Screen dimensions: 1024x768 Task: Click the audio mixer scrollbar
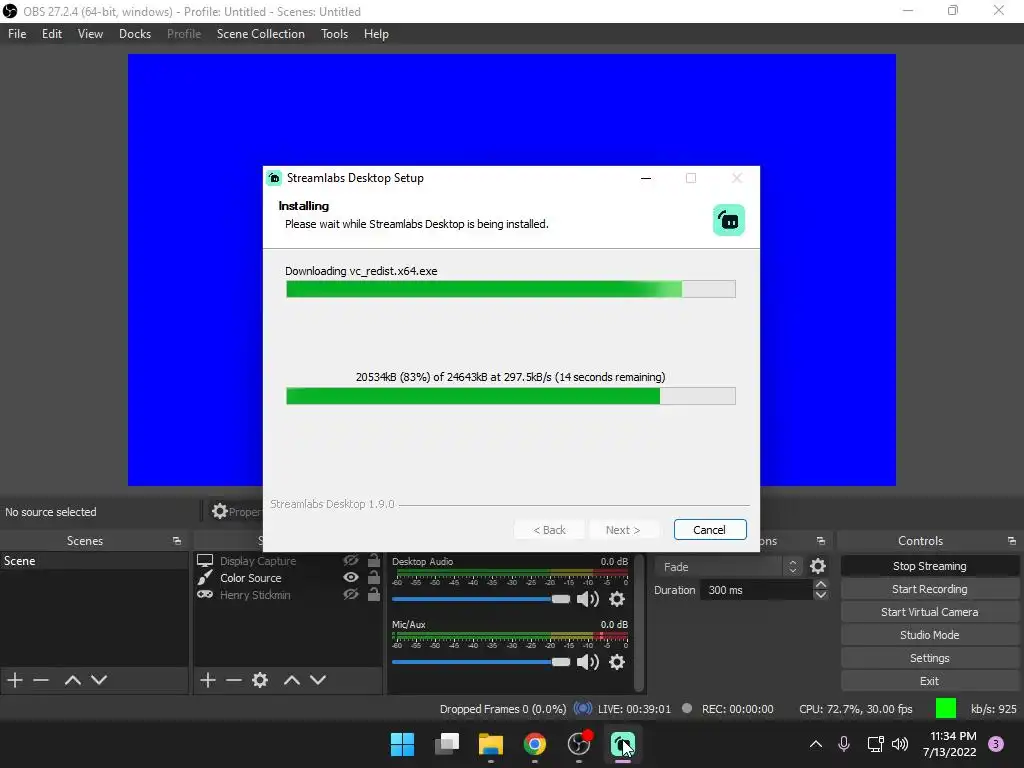click(x=640, y=622)
